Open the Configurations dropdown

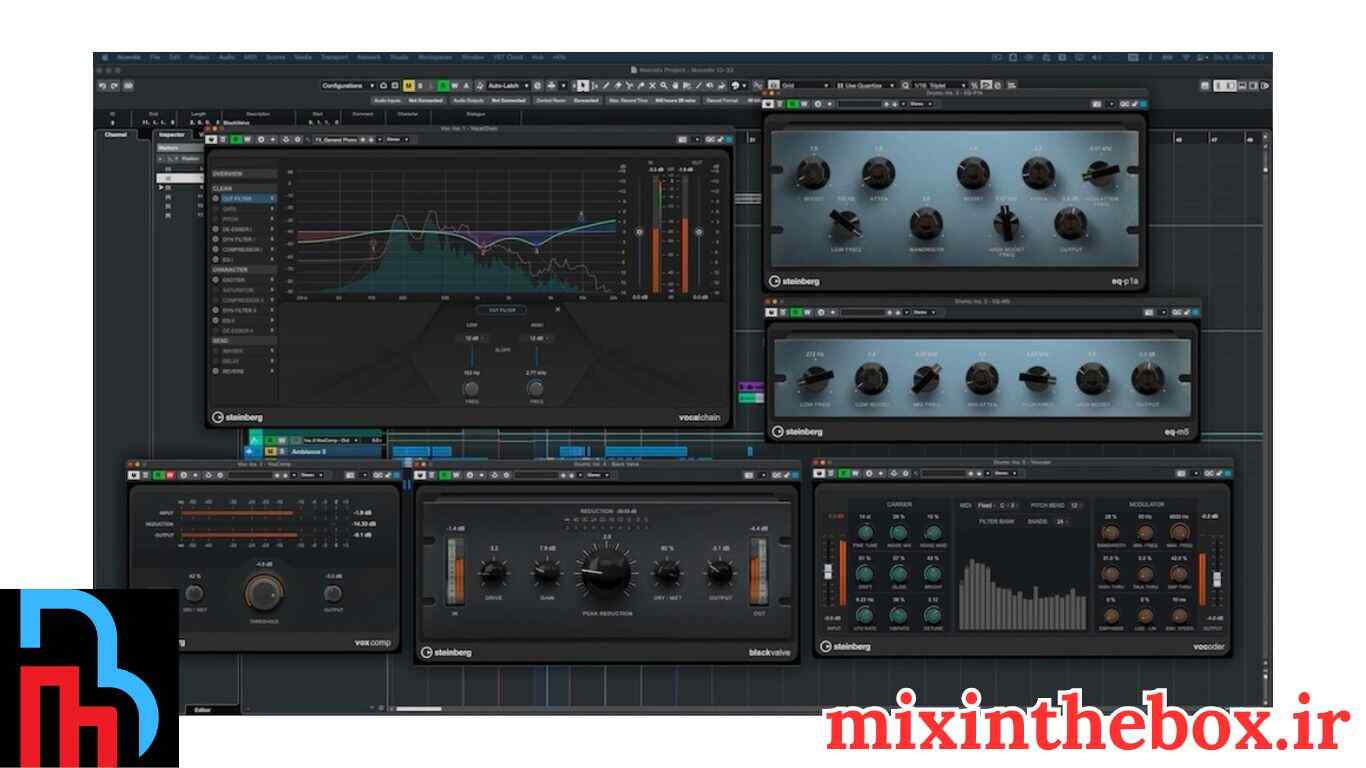[349, 85]
